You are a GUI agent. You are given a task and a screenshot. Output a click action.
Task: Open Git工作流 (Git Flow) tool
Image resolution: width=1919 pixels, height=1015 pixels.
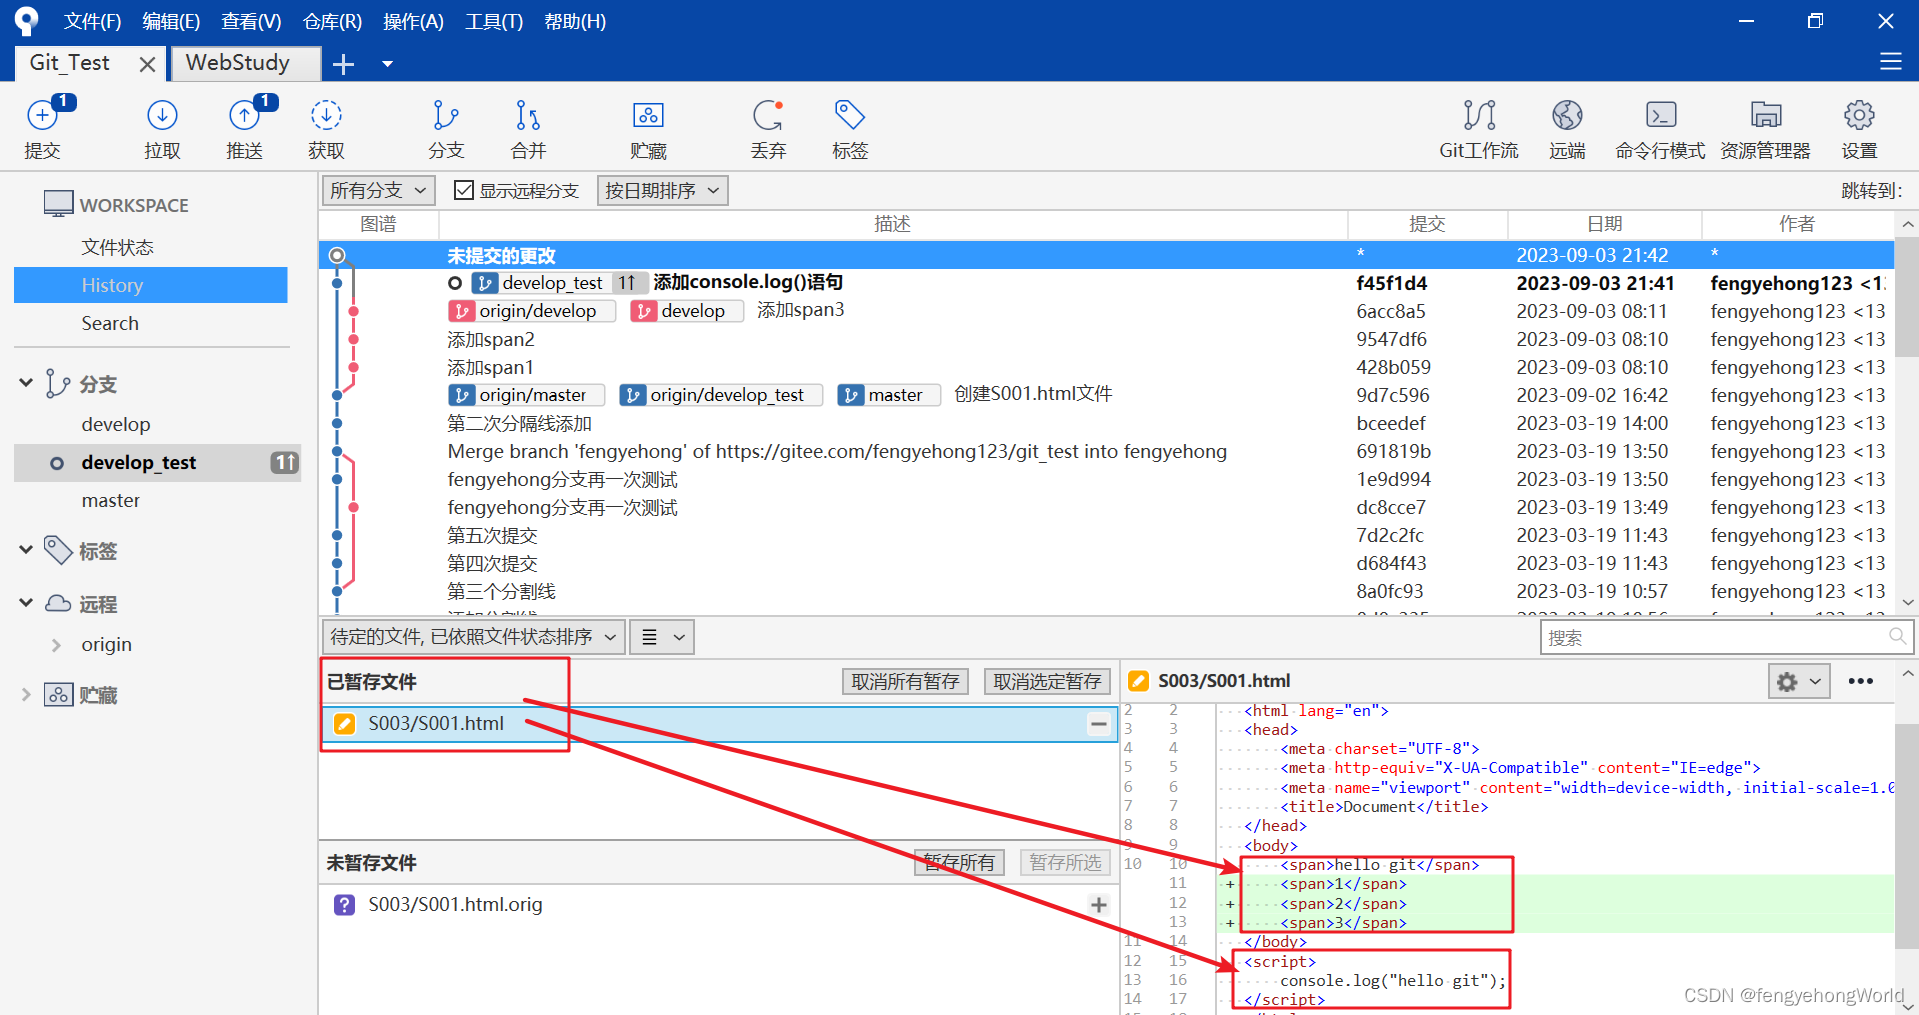tap(1479, 128)
